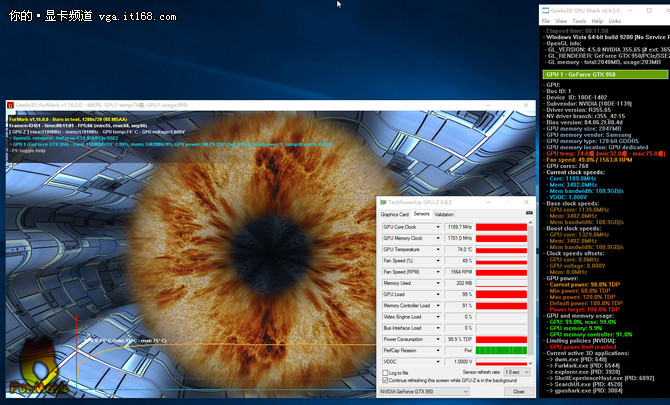Image resolution: width=670 pixels, height=405 pixels.
Task: Open View menu in GPU Shark
Action: pyautogui.click(x=561, y=21)
